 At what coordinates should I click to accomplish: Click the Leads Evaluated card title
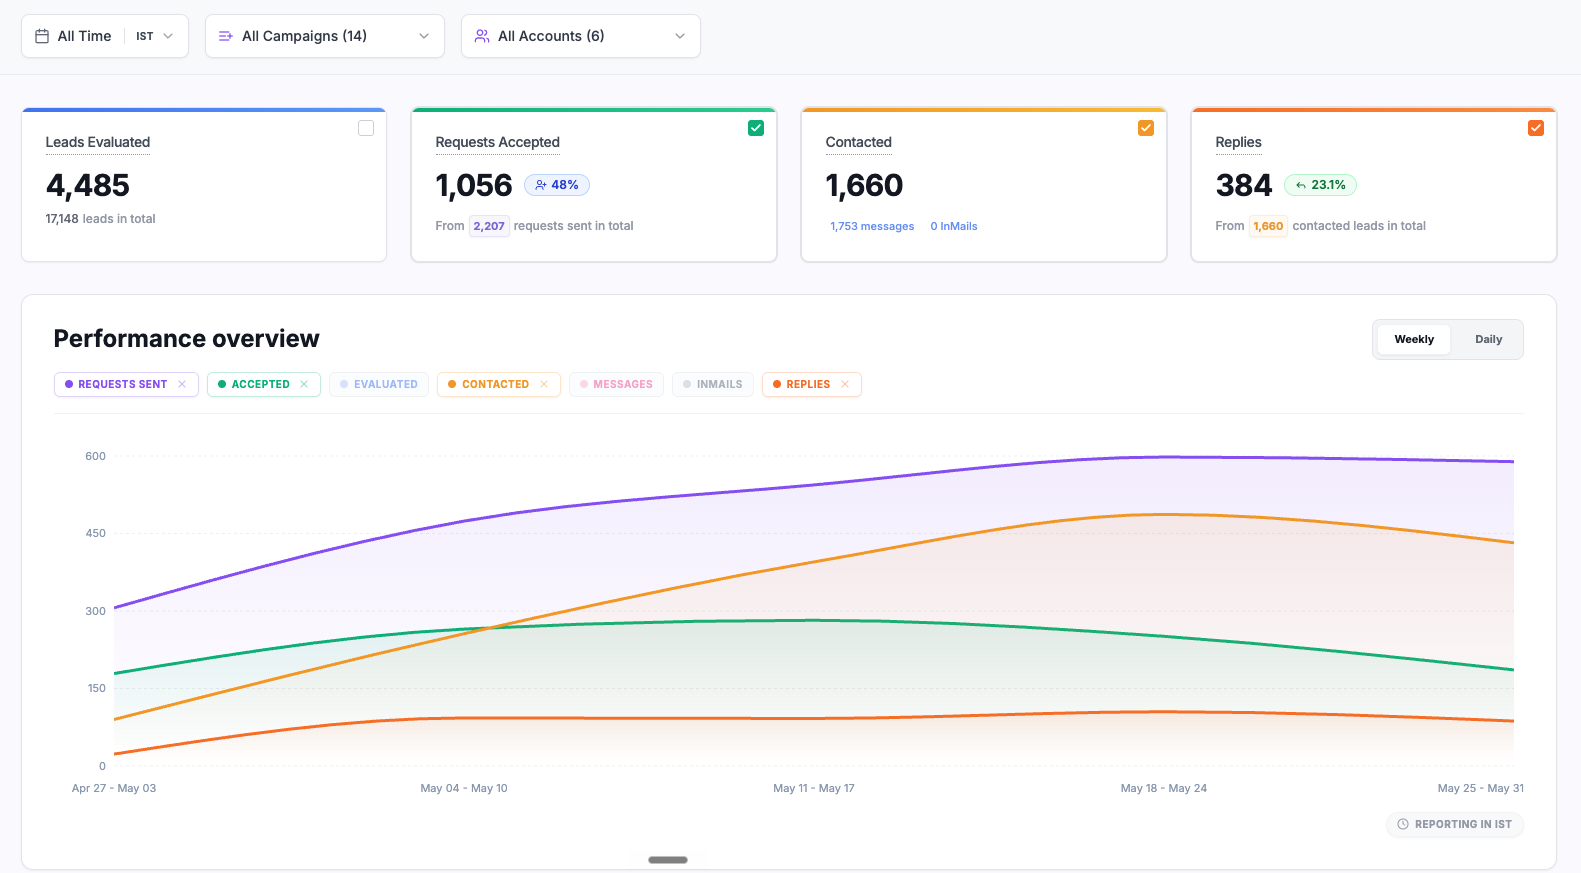(x=98, y=142)
